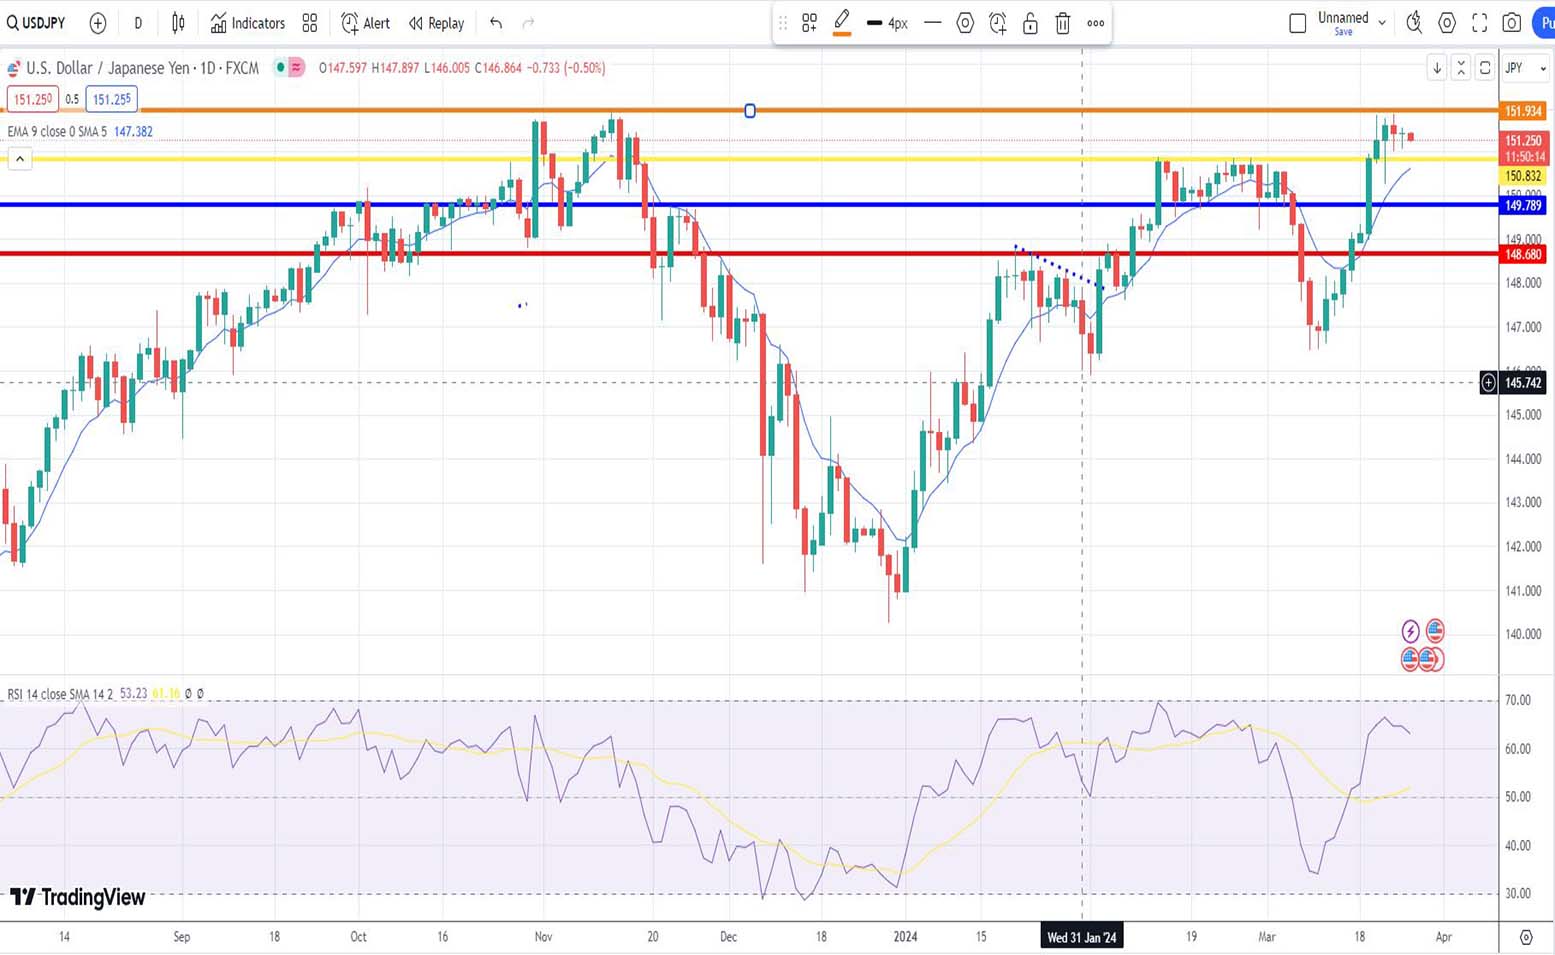Enter fullscreen mode
Viewport: 1555px width, 955px height.
(x=1480, y=23)
